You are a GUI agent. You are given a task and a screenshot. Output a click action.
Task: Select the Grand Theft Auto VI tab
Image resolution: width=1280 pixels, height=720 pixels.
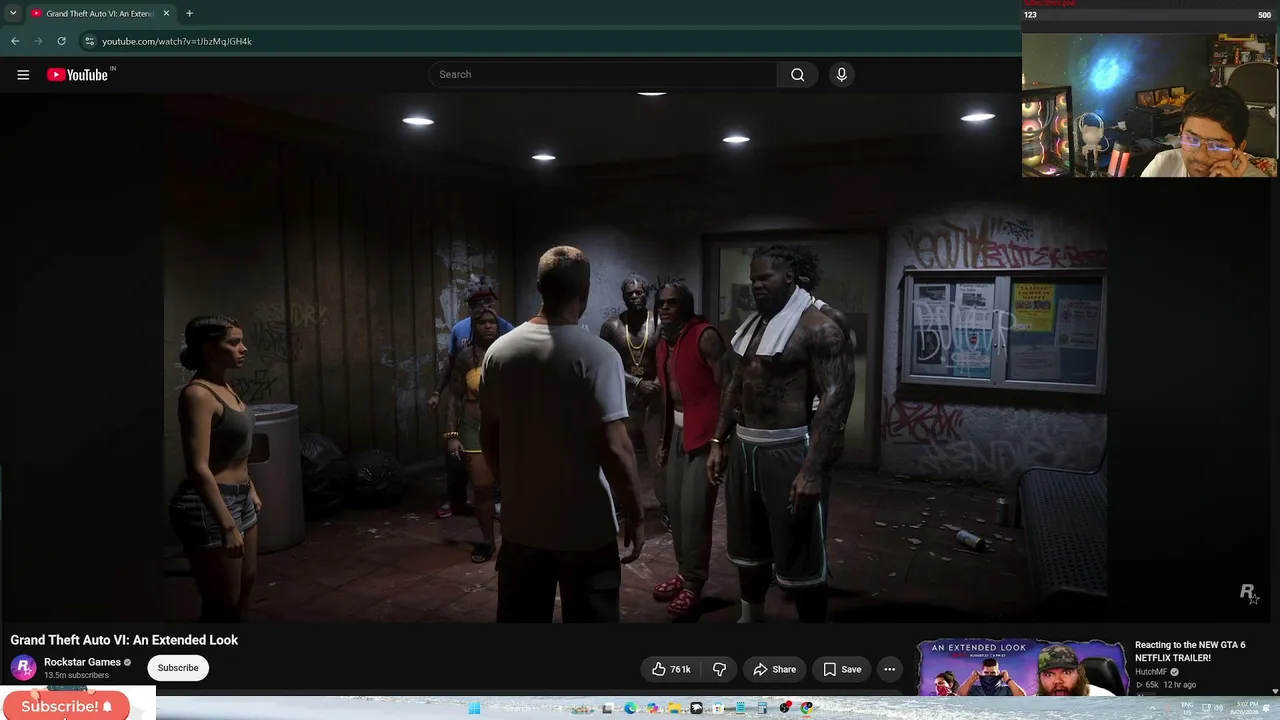pyautogui.click(x=98, y=13)
